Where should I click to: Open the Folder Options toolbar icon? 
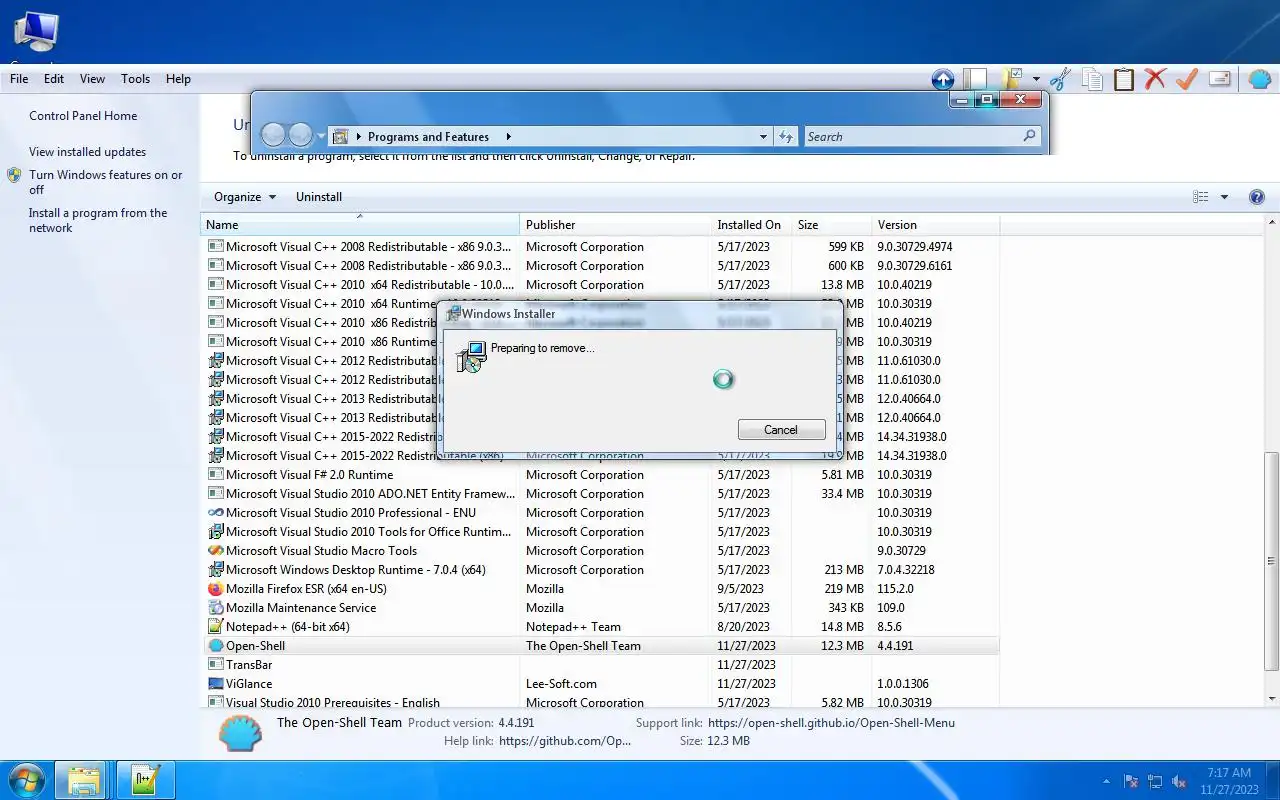pyautogui.click(x=1012, y=79)
